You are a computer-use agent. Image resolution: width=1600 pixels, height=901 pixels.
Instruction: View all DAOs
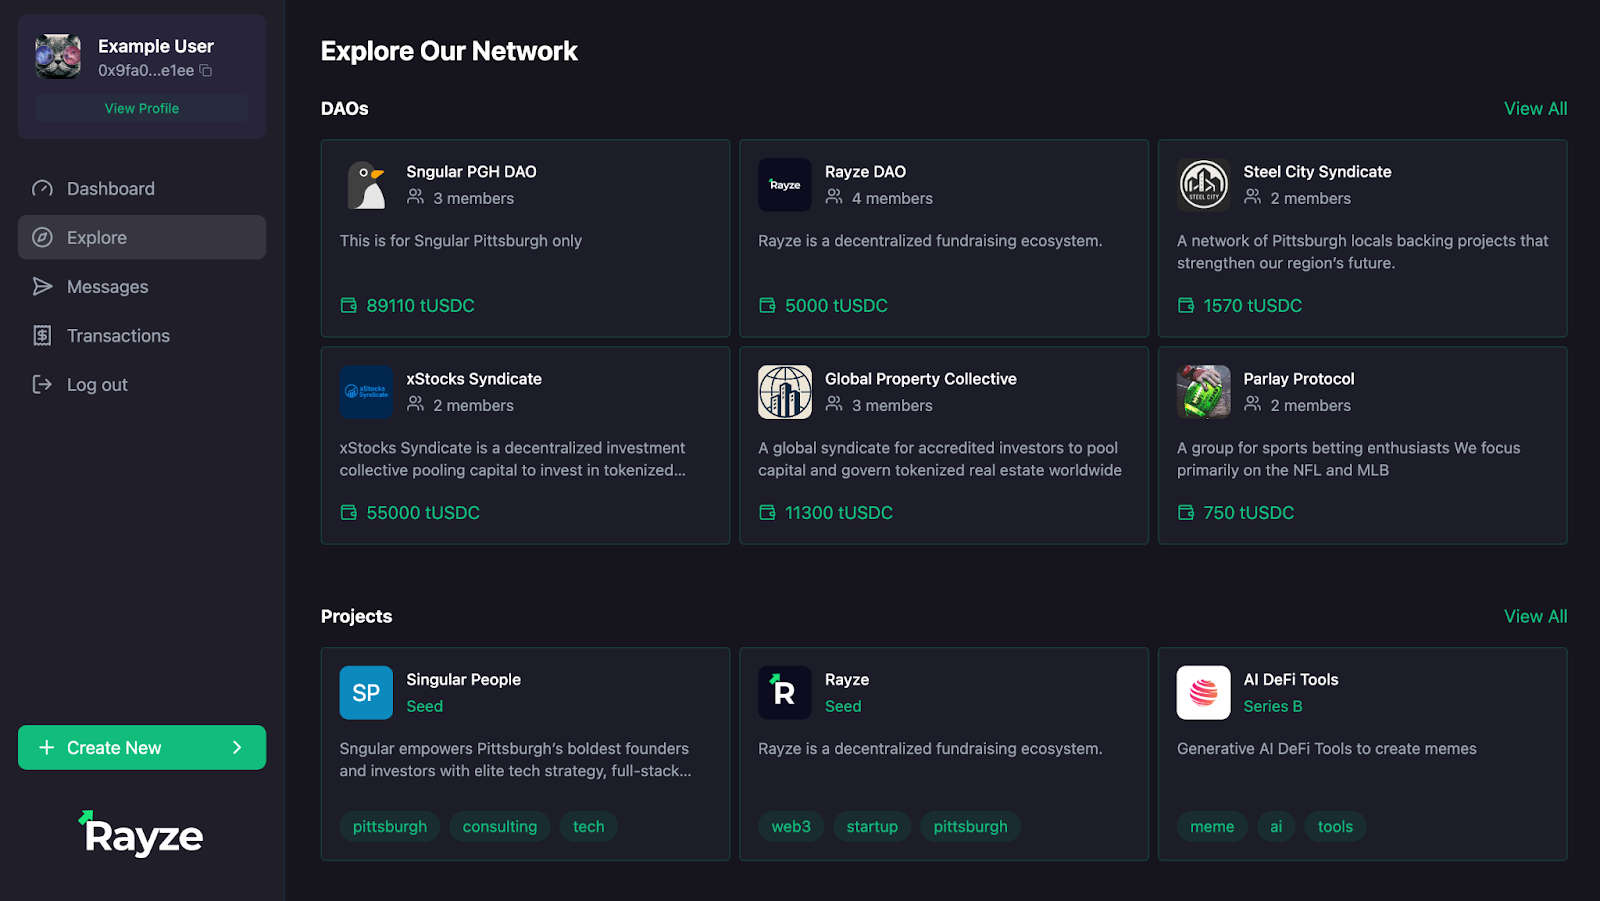[1535, 109]
